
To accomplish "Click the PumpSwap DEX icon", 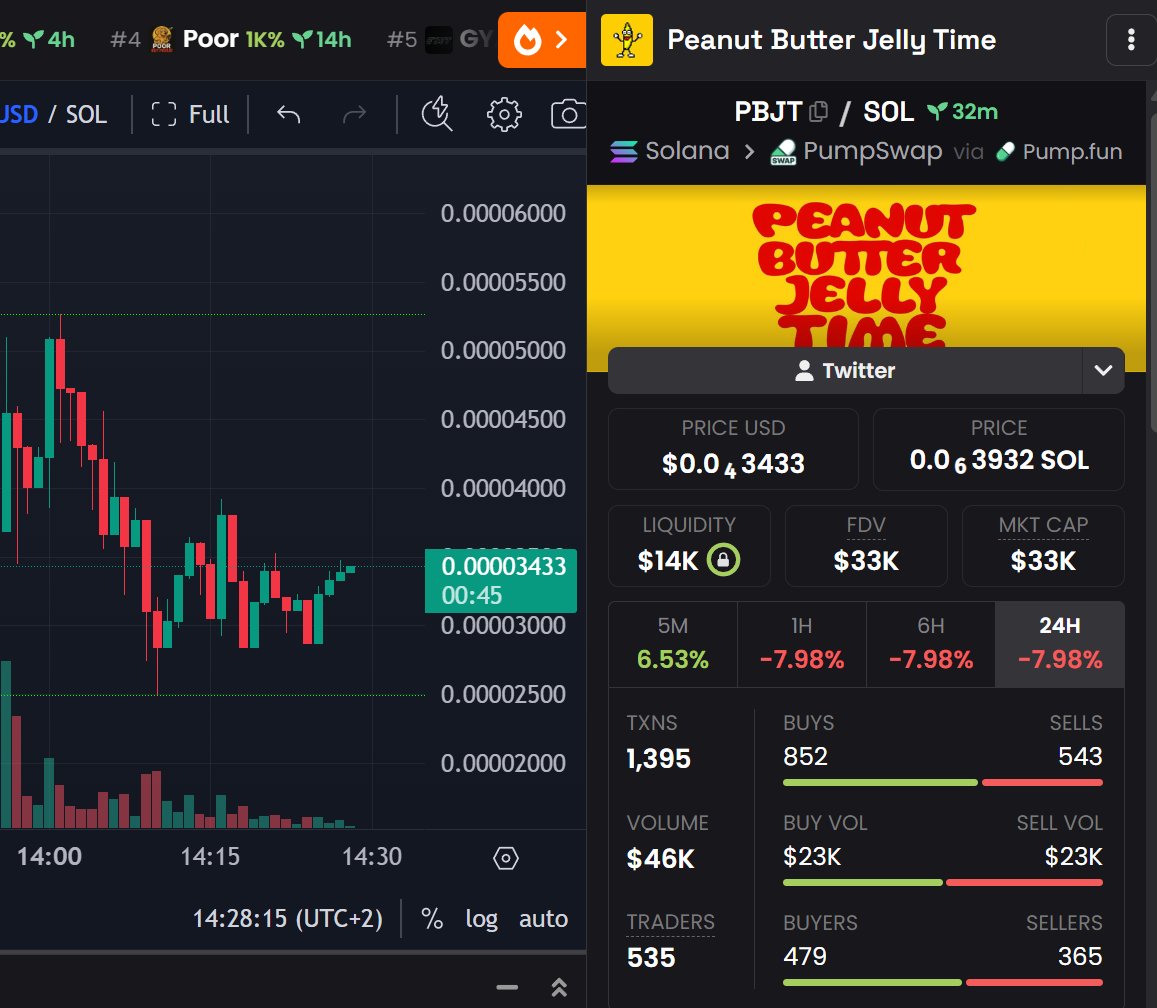I will [783, 152].
